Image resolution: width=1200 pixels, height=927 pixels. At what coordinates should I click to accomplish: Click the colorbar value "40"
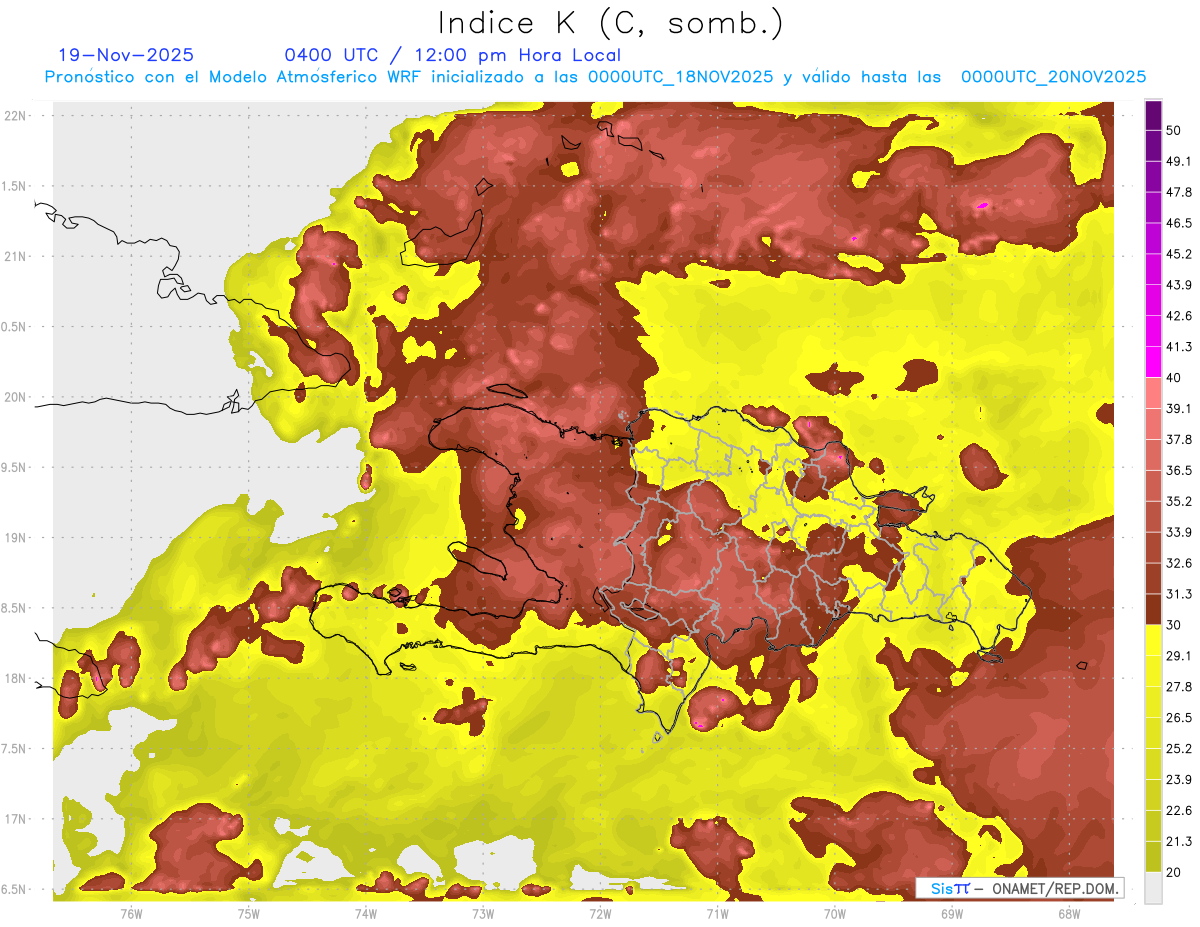(1174, 378)
